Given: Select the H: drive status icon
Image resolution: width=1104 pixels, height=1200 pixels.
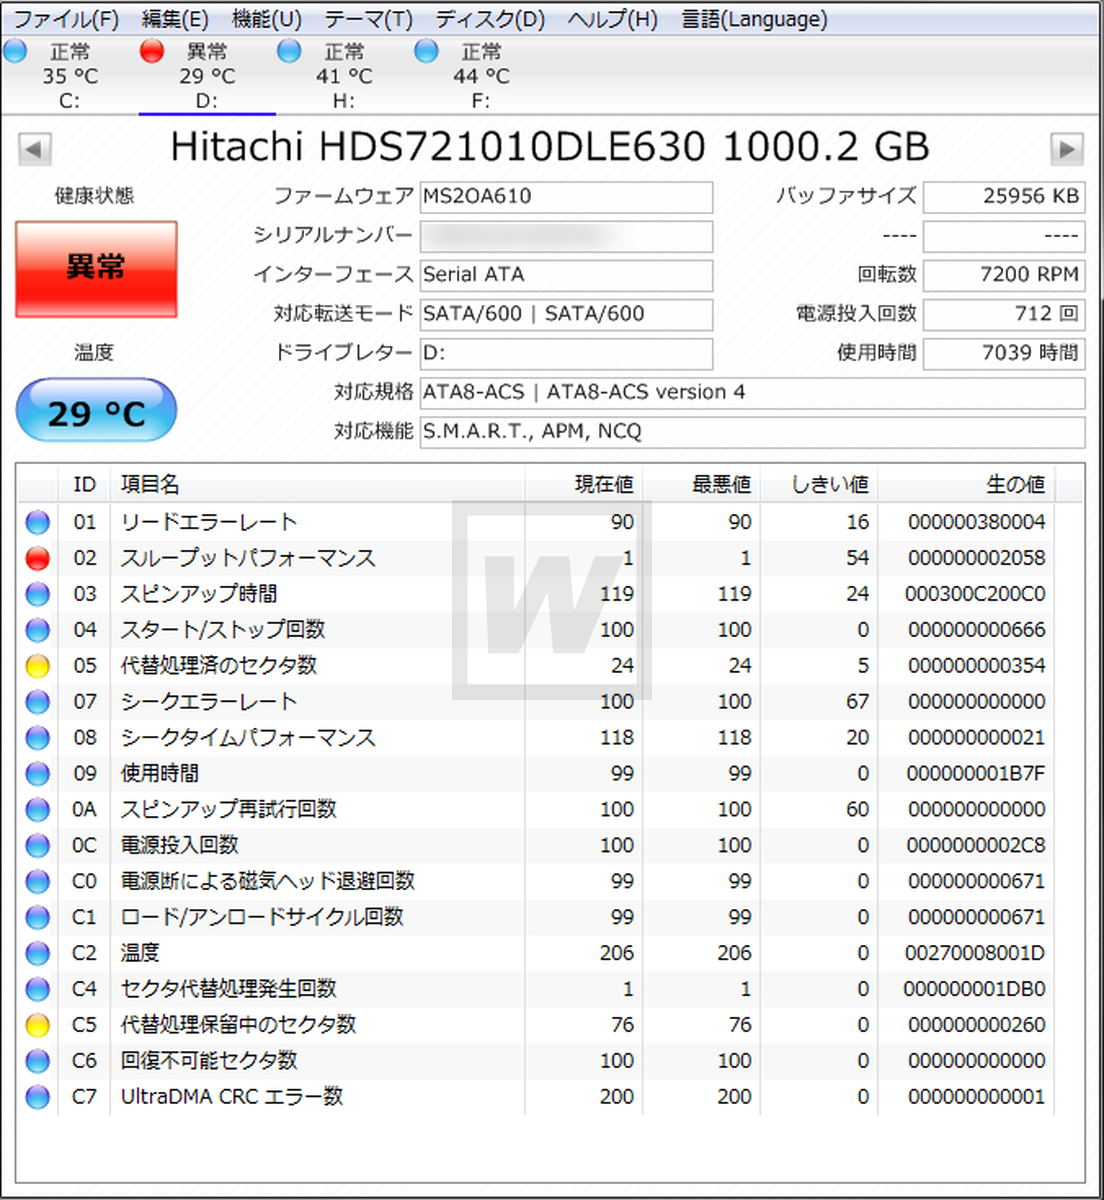Looking at the screenshot, I should [289, 51].
